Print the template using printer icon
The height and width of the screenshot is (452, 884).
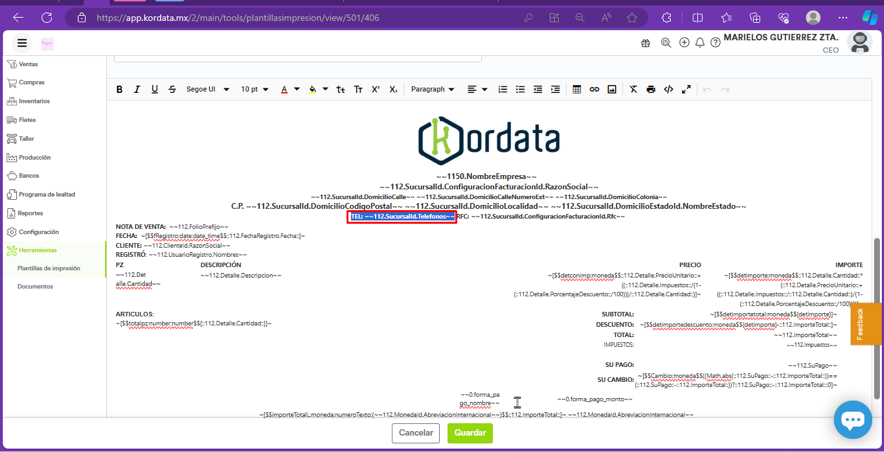click(651, 90)
